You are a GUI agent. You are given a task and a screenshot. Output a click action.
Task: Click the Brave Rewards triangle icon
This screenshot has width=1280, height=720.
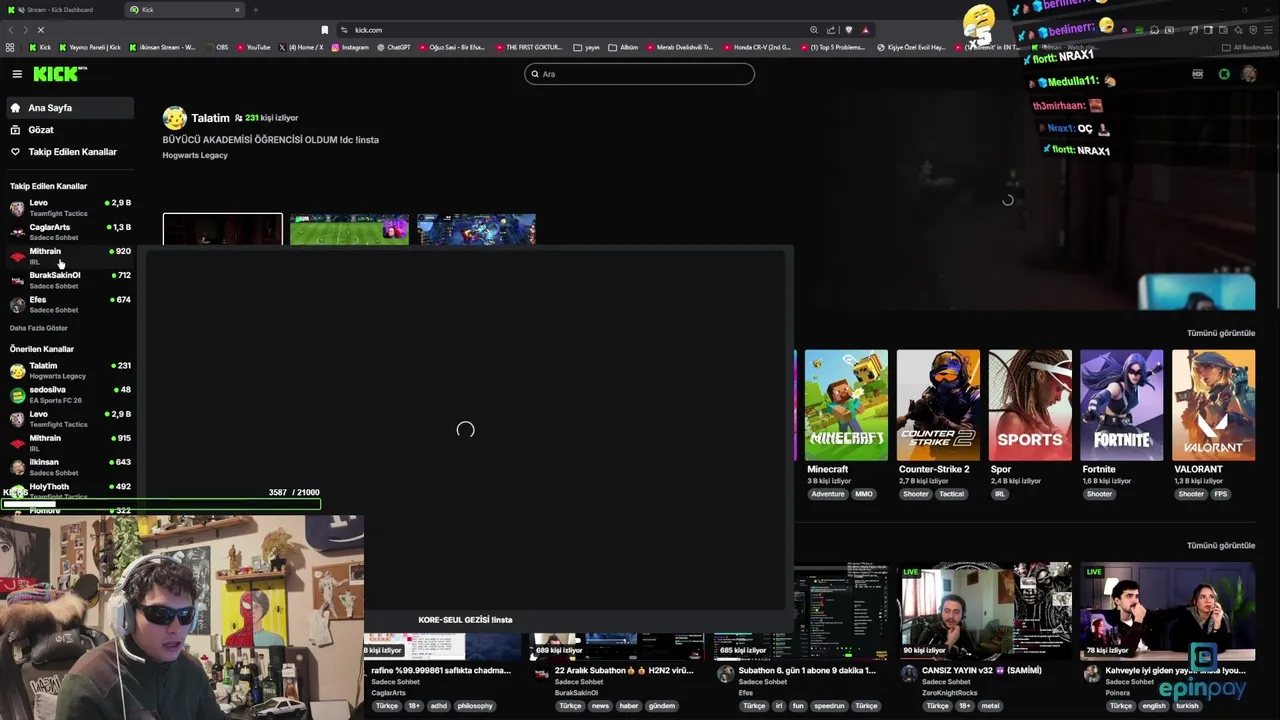(x=866, y=30)
